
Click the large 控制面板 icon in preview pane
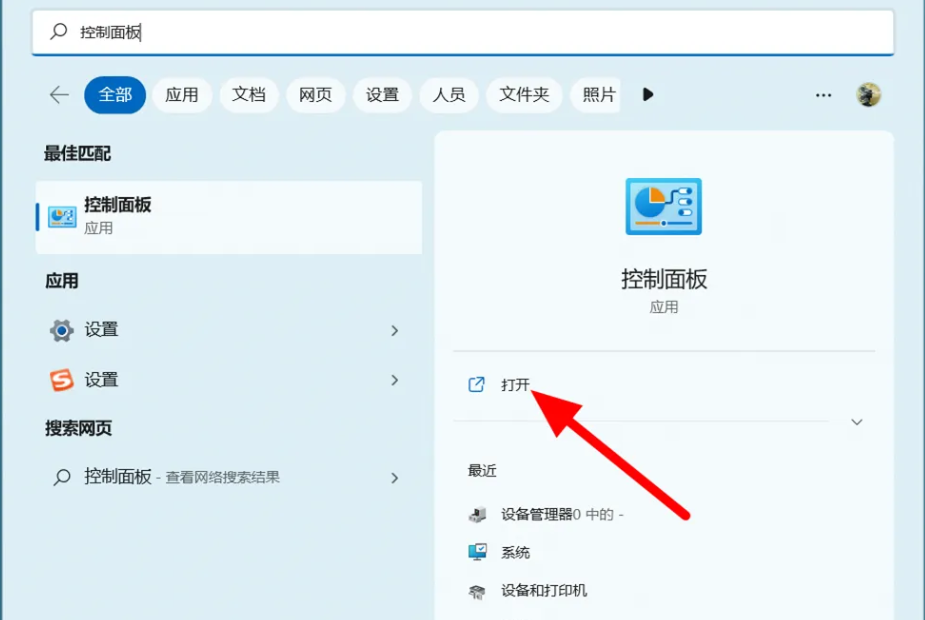(663, 207)
